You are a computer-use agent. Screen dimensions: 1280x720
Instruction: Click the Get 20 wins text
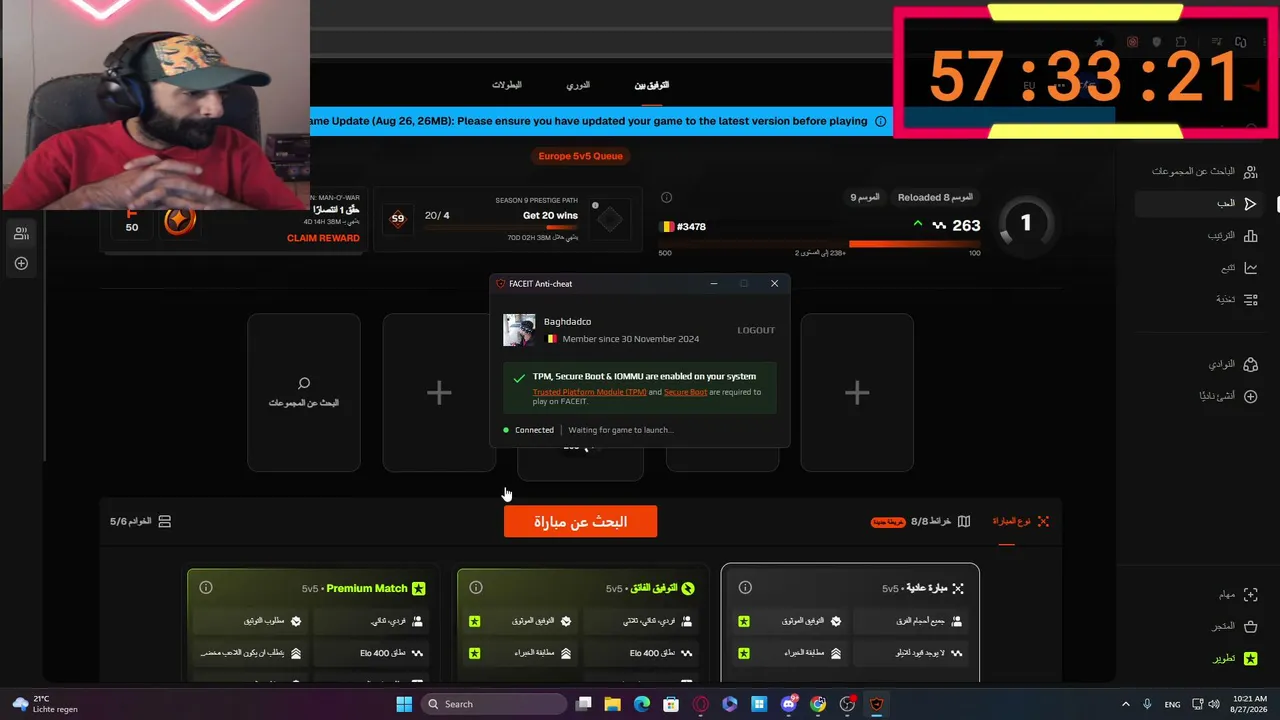point(550,215)
